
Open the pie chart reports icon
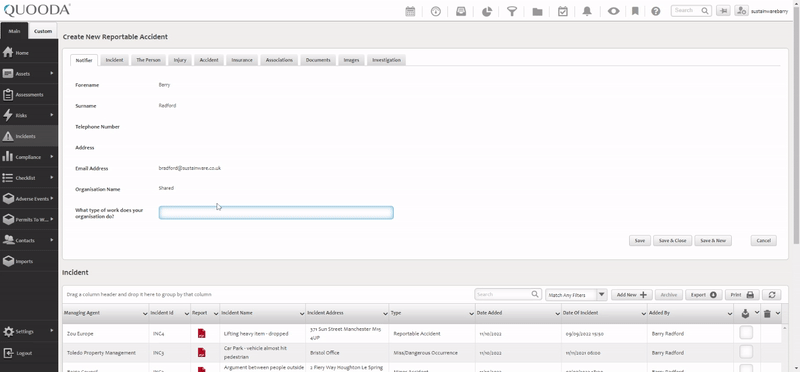click(x=487, y=11)
